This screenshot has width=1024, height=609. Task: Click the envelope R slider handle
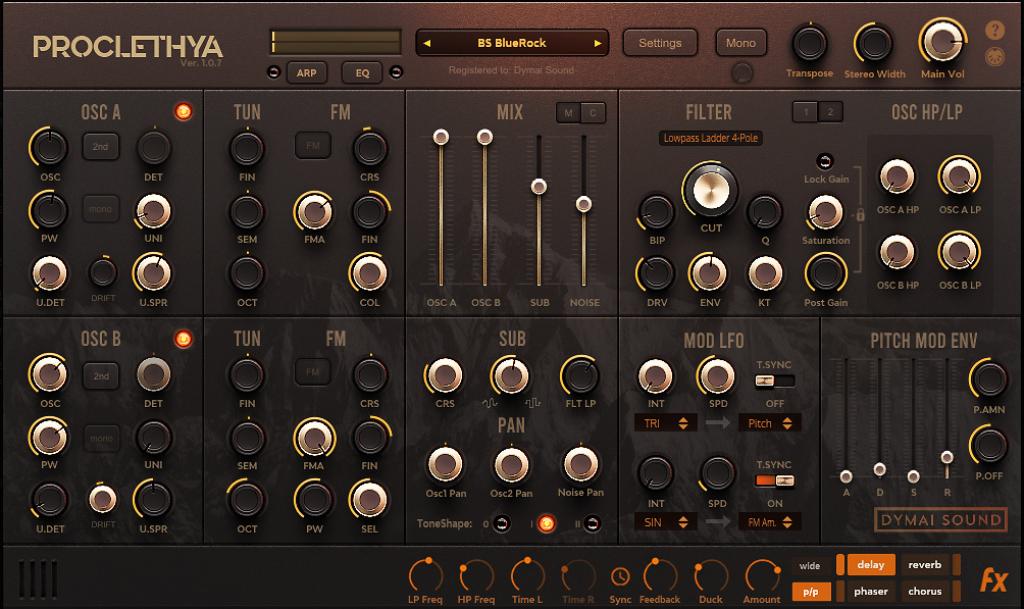click(x=947, y=457)
